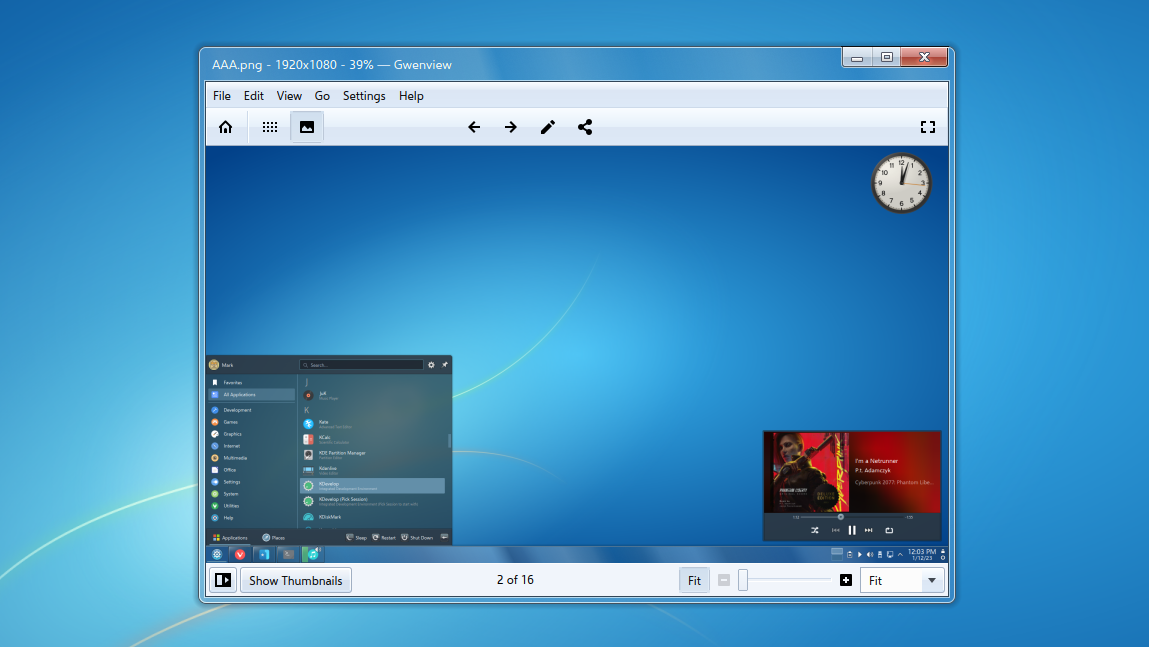The height and width of the screenshot is (647, 1149).
Task: Click the Show Thumbnails button
Action: click(x=296, y=580)
